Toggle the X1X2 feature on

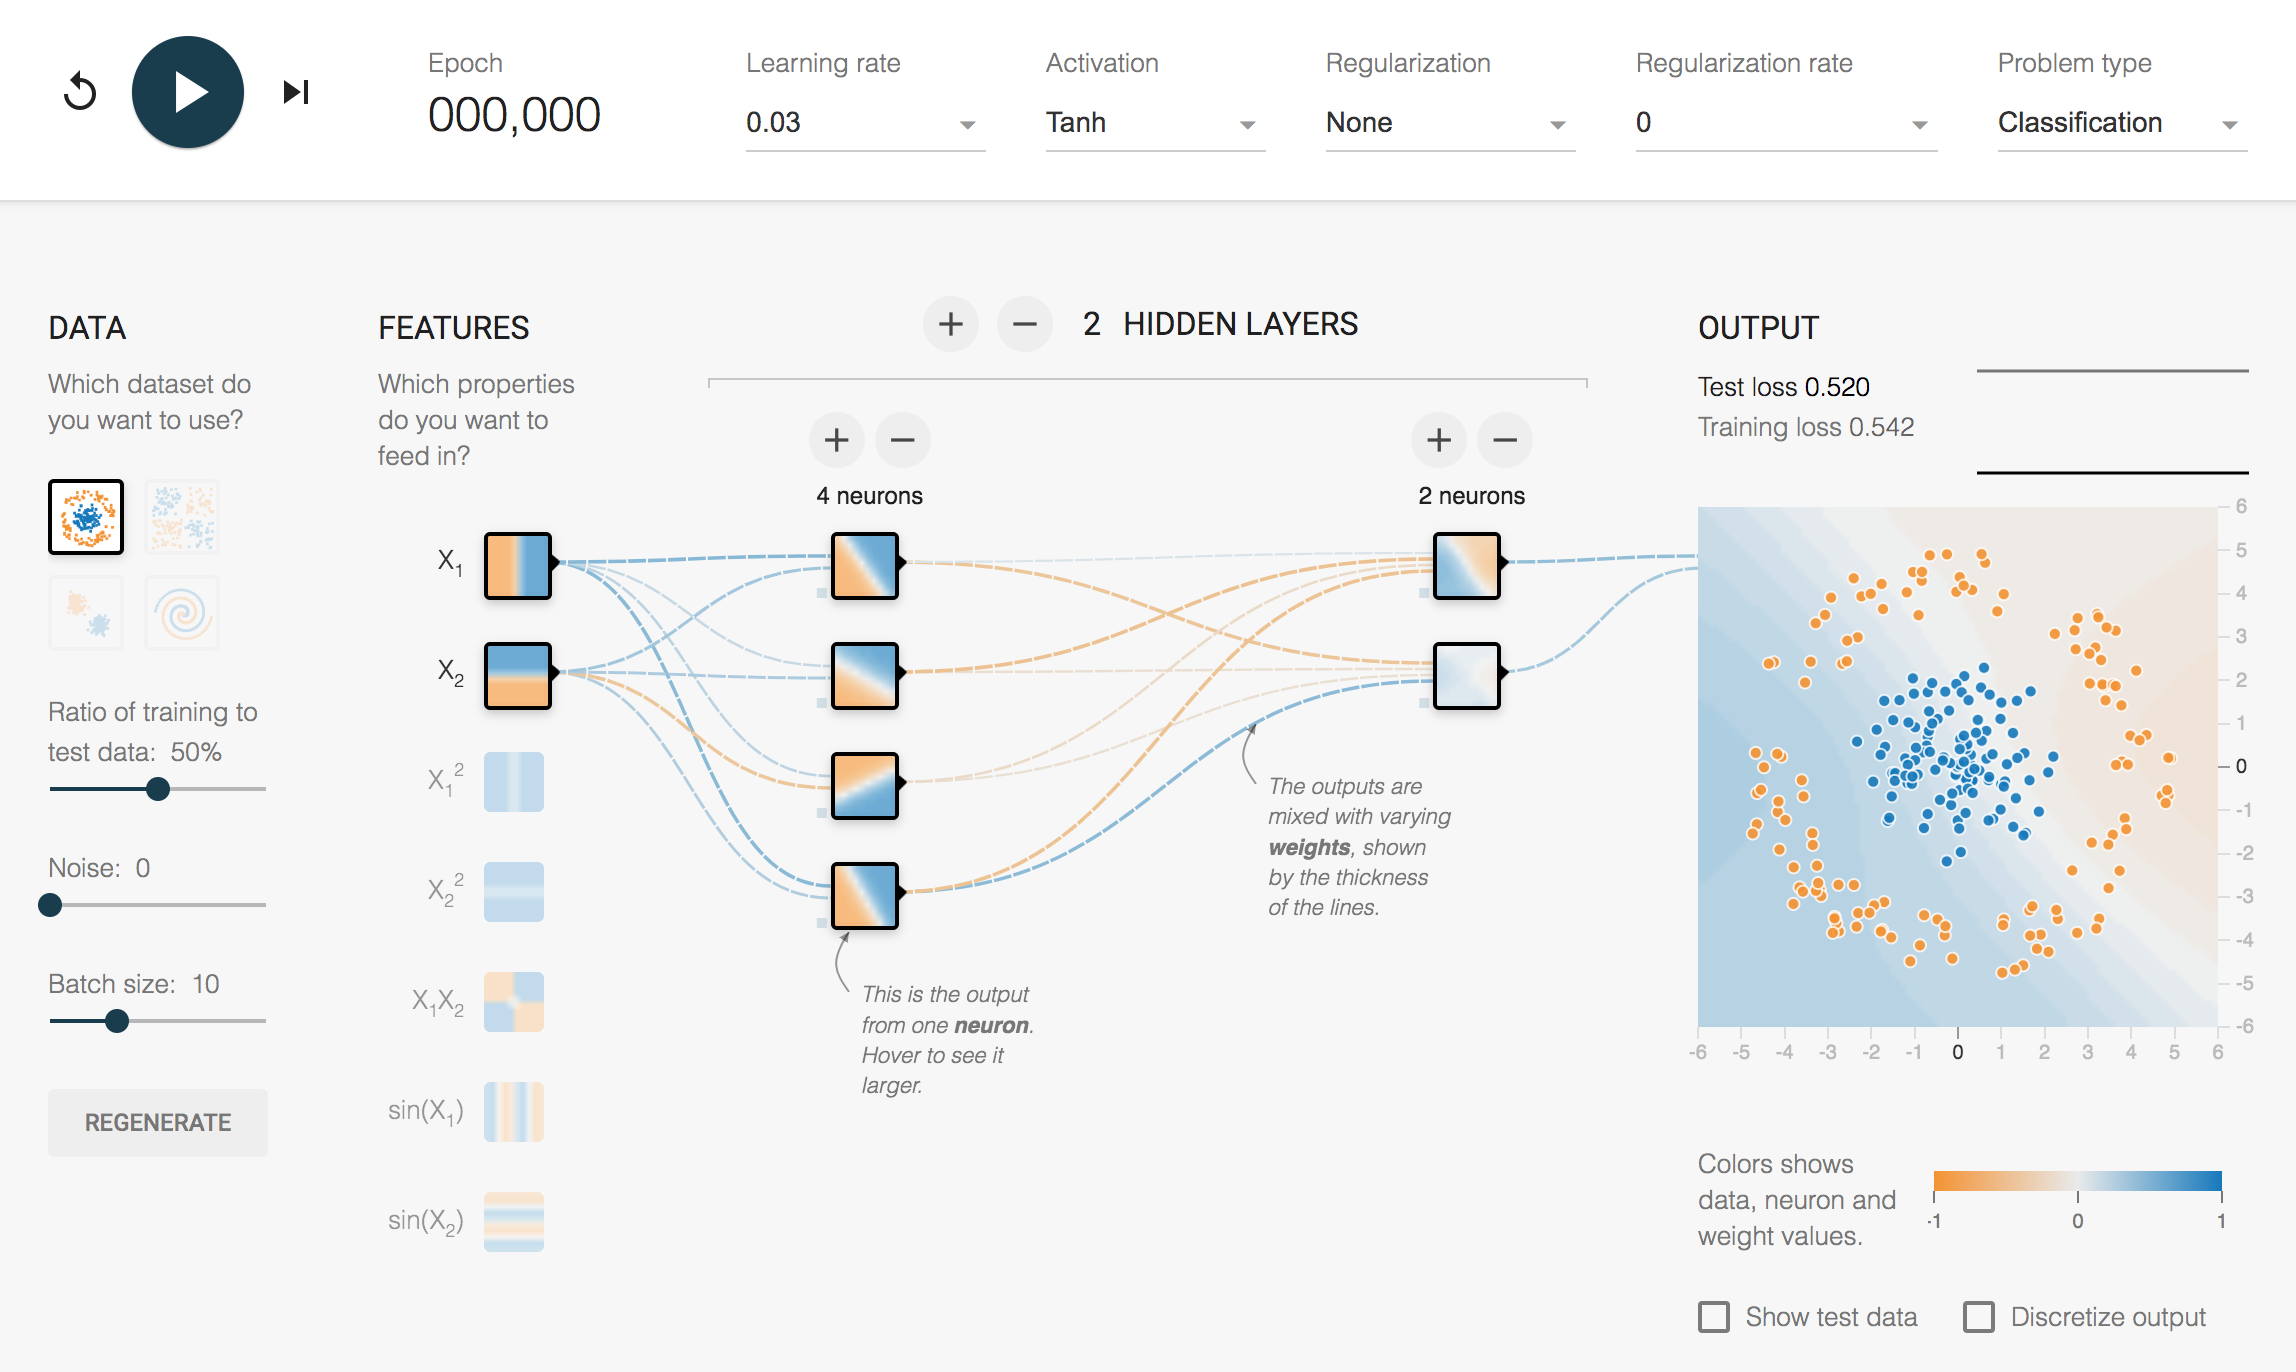514,1002
